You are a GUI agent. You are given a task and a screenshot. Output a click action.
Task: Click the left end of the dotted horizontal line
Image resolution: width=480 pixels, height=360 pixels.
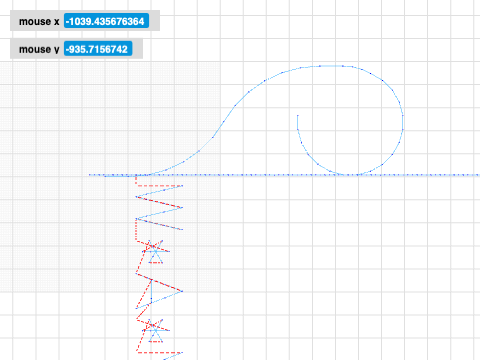90,175
